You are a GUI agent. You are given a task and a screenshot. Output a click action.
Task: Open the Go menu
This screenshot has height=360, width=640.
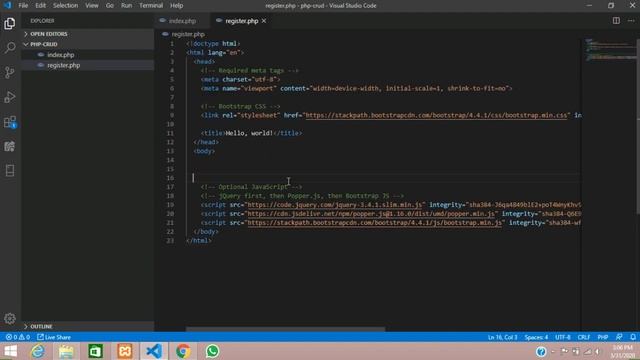[x=110, y=6]
